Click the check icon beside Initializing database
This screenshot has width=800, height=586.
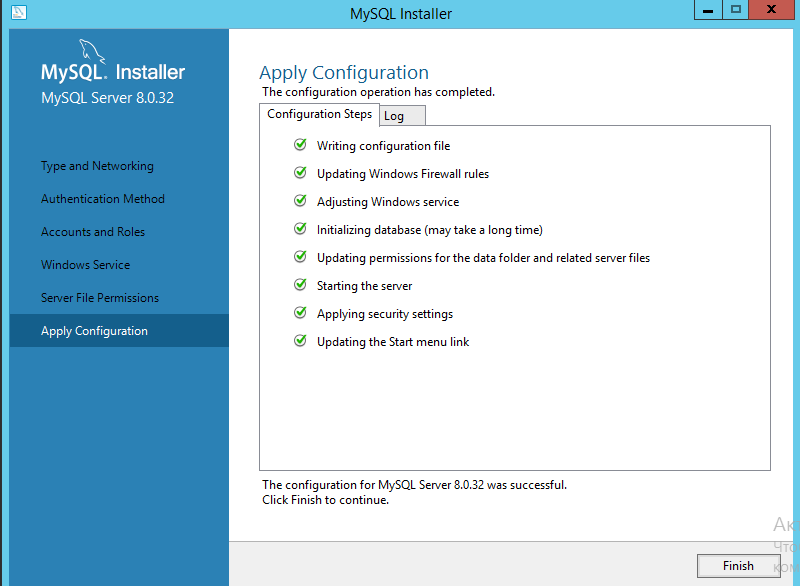pyautogui.click(x=301, y=229)
